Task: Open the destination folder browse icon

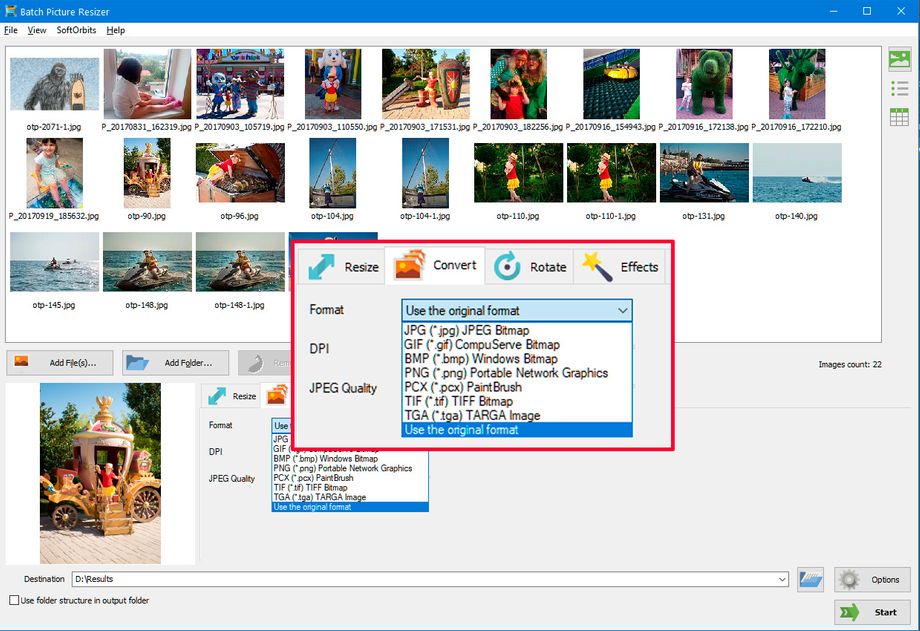Action: click(x=810, y=579)
